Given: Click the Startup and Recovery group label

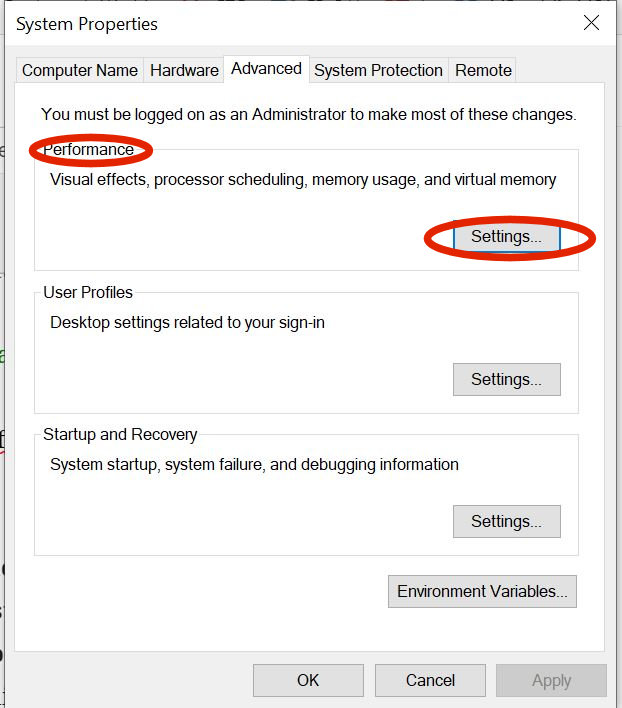Looking at the screenshot, I should tap(120, 434).
